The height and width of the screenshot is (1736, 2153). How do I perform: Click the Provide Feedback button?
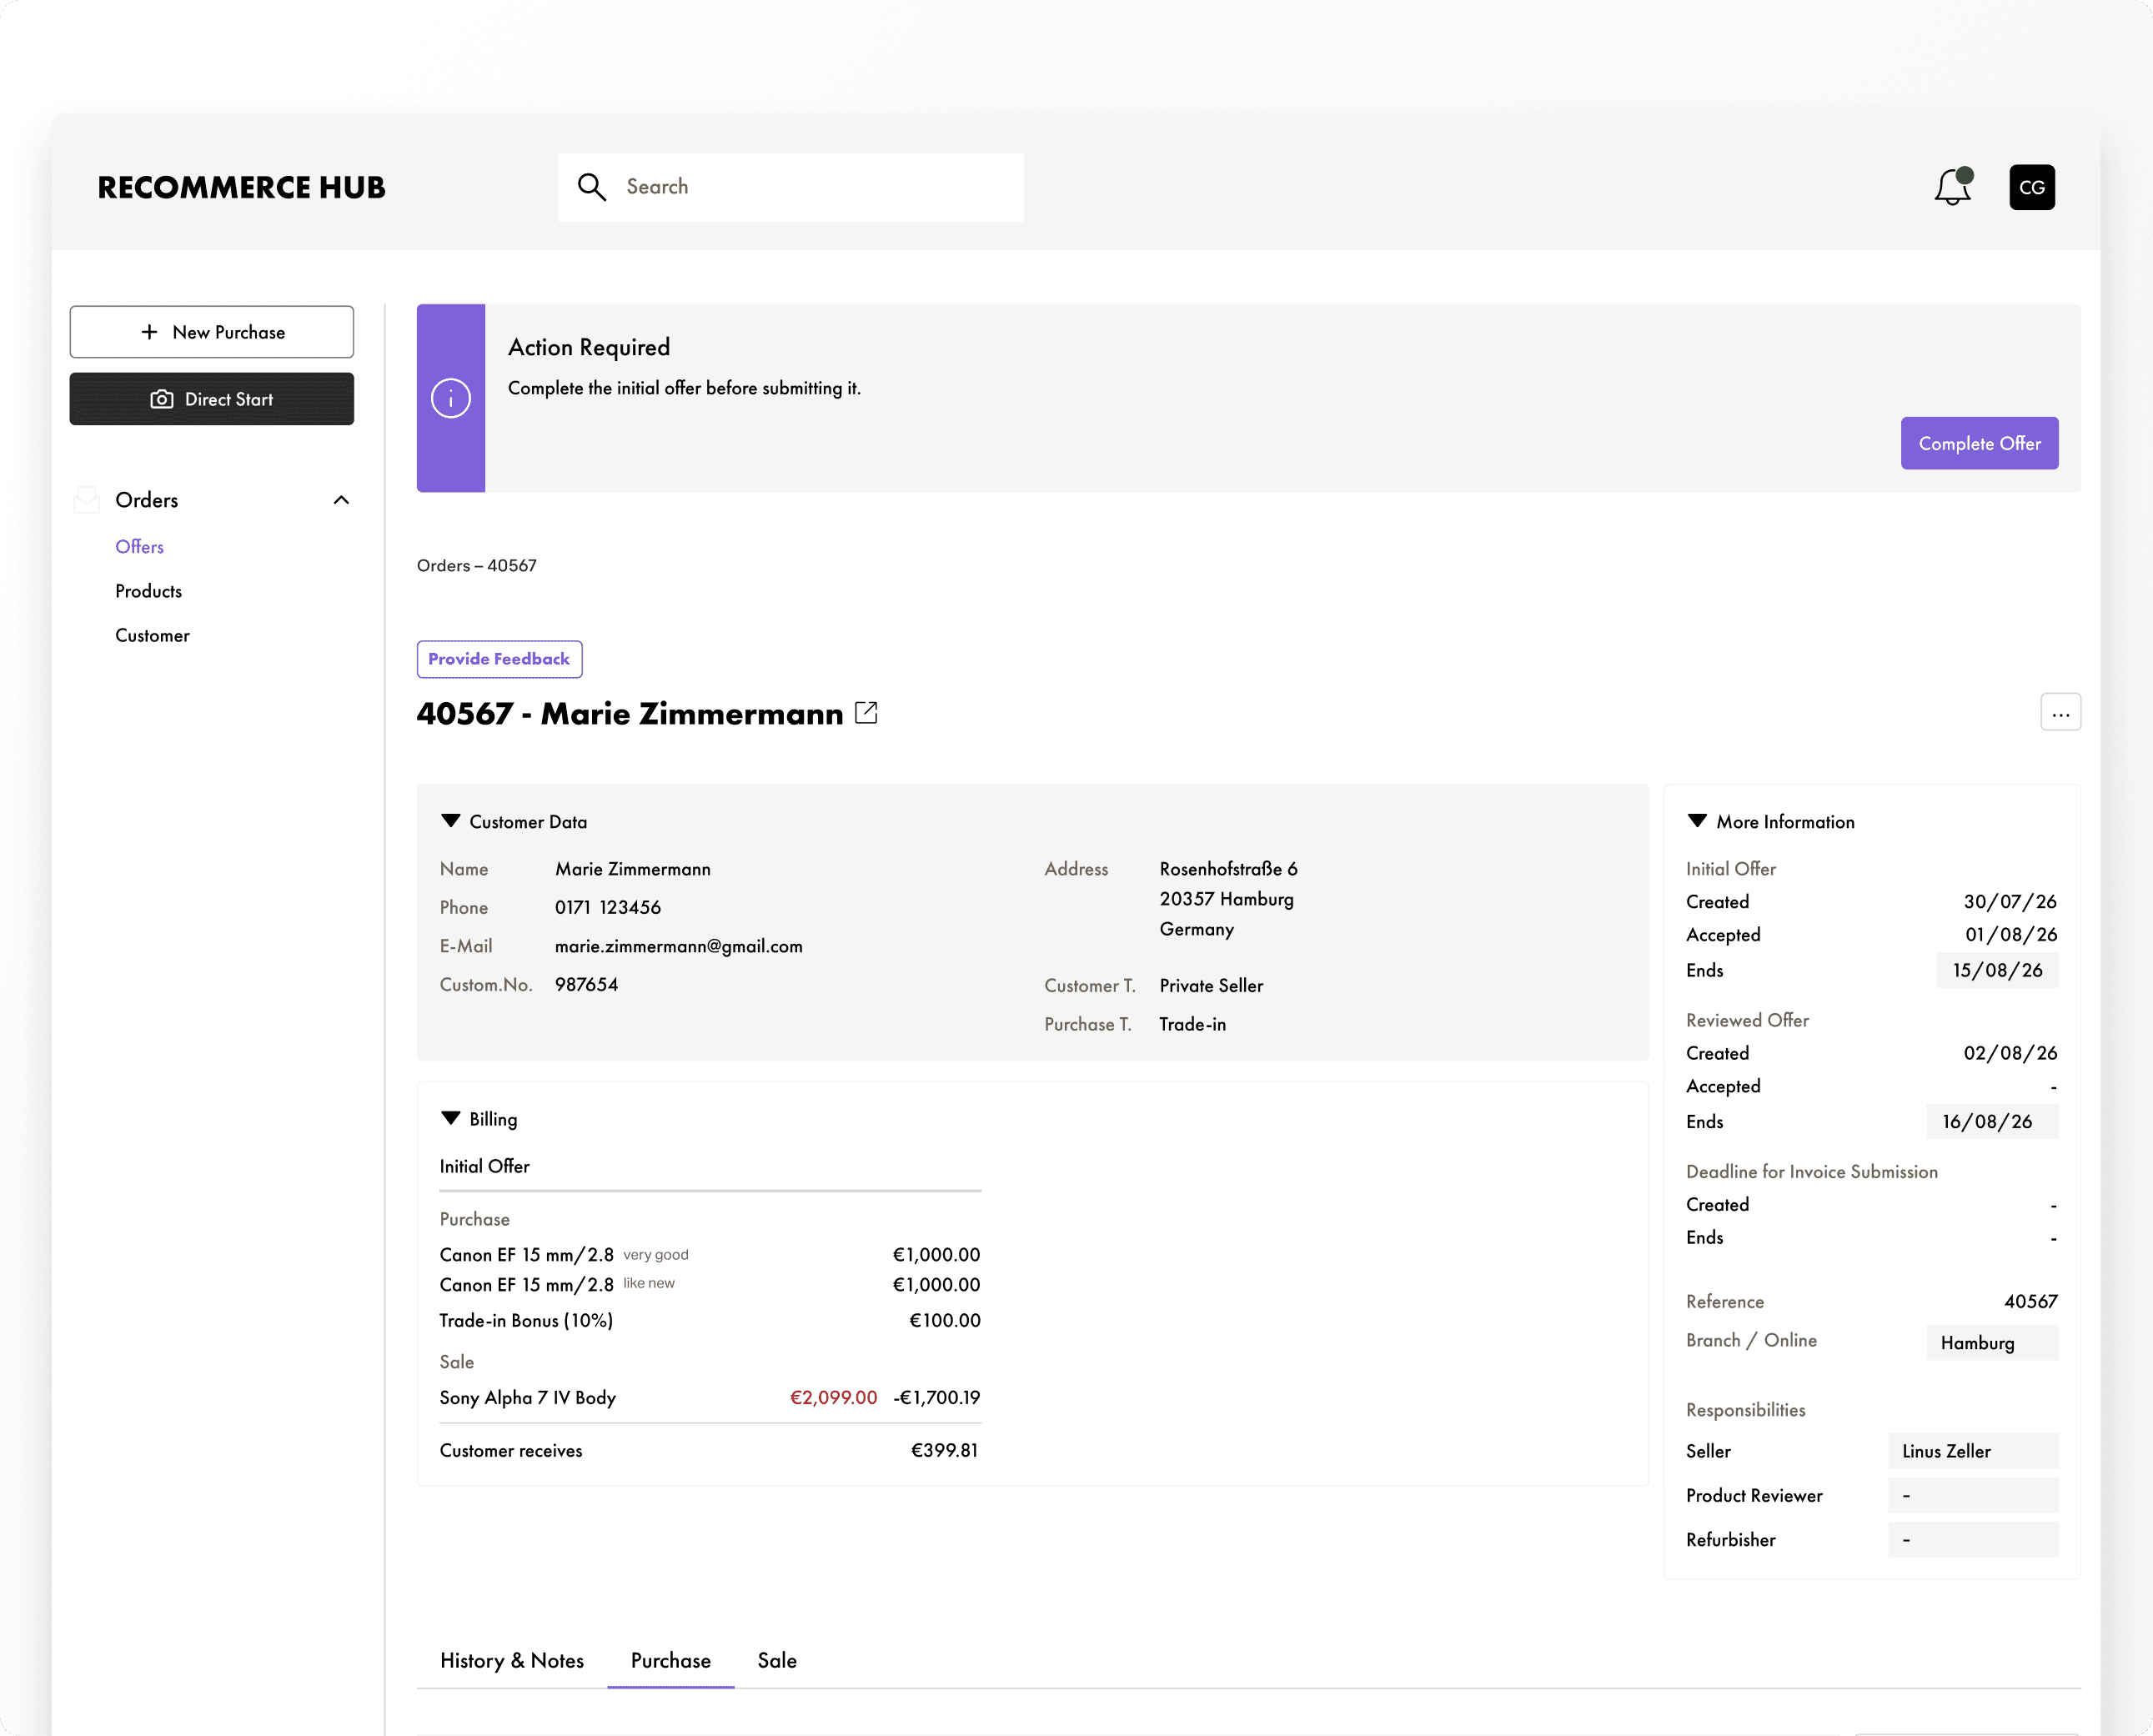click(x=499, y=659)
